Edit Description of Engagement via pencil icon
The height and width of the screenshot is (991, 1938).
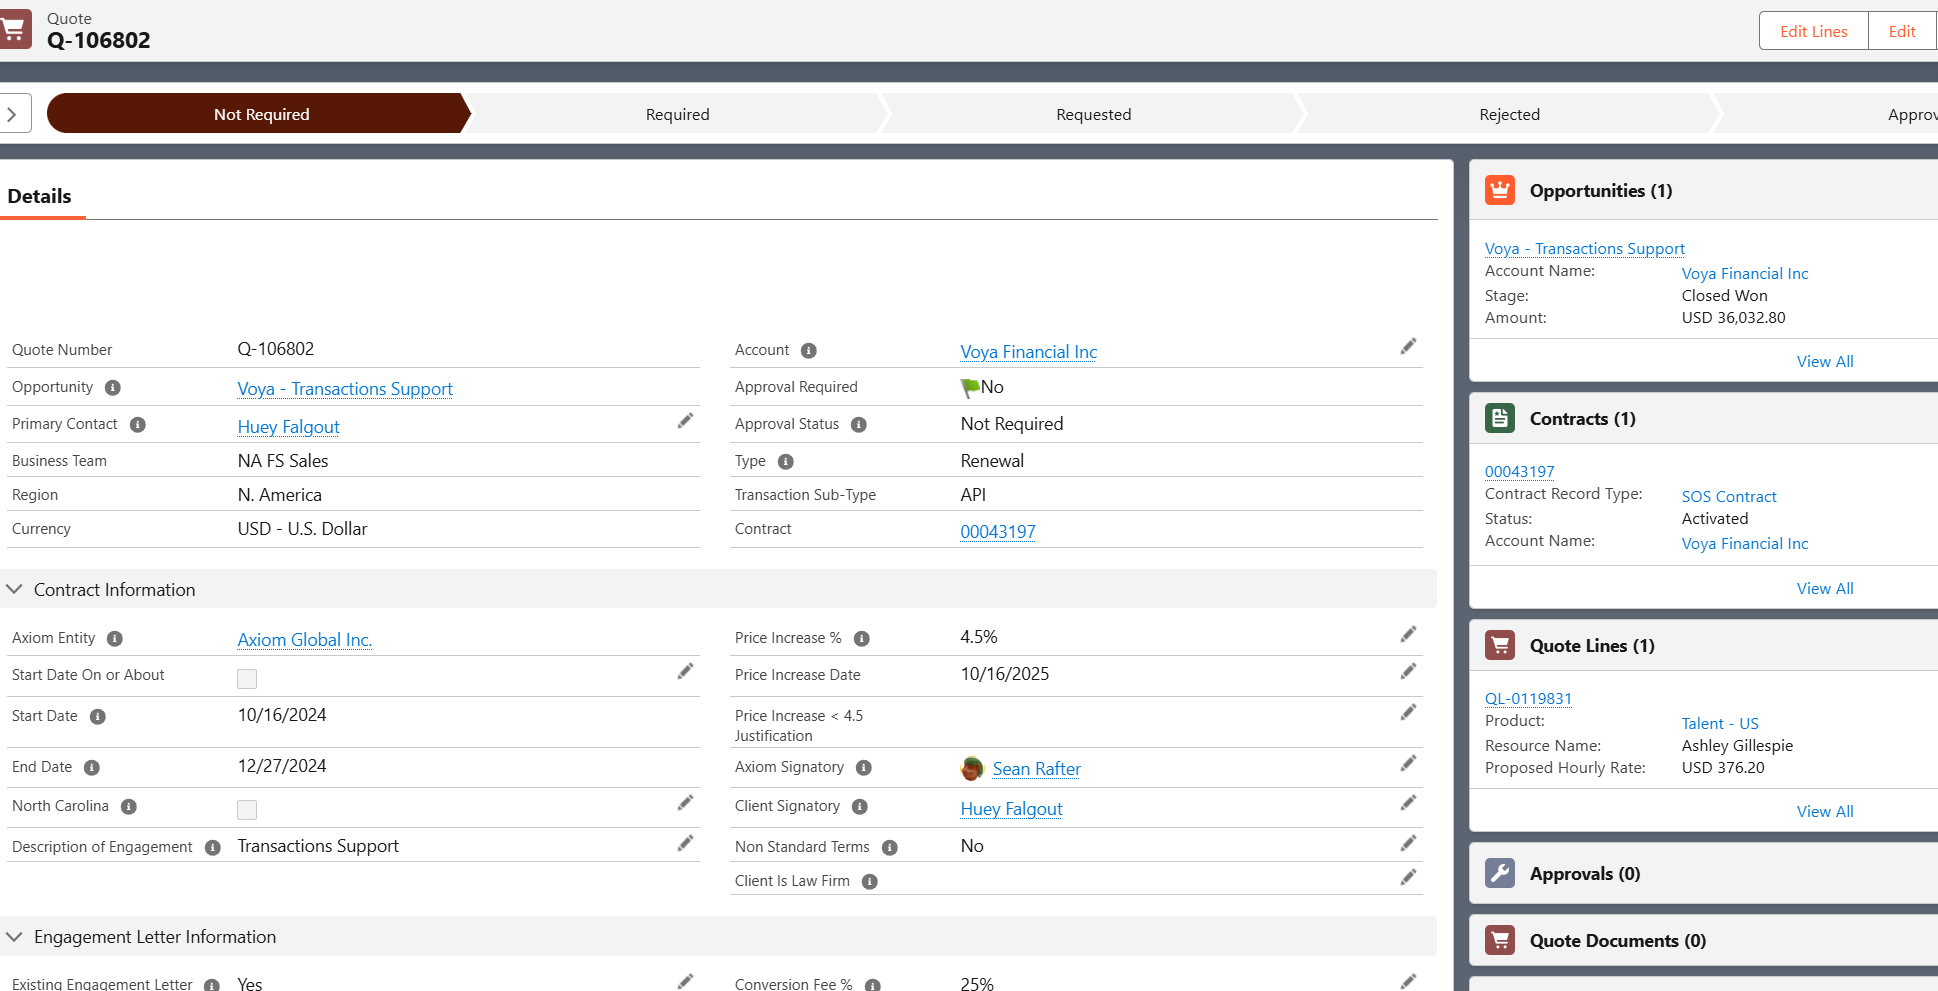coord(685,844)
